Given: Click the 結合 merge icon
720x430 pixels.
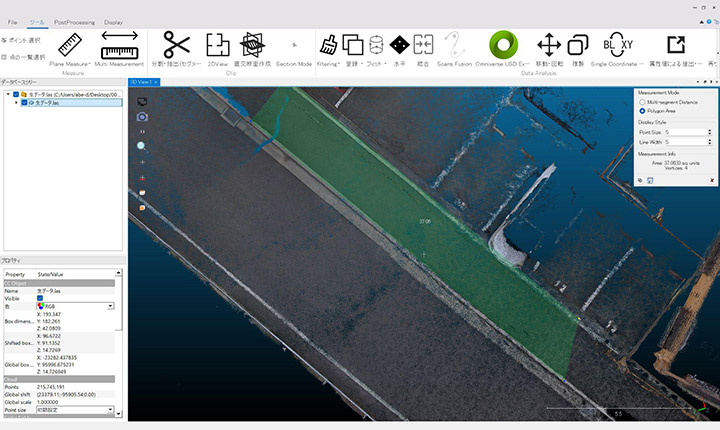Looking at the screenshot, I should tap(423, 45).
